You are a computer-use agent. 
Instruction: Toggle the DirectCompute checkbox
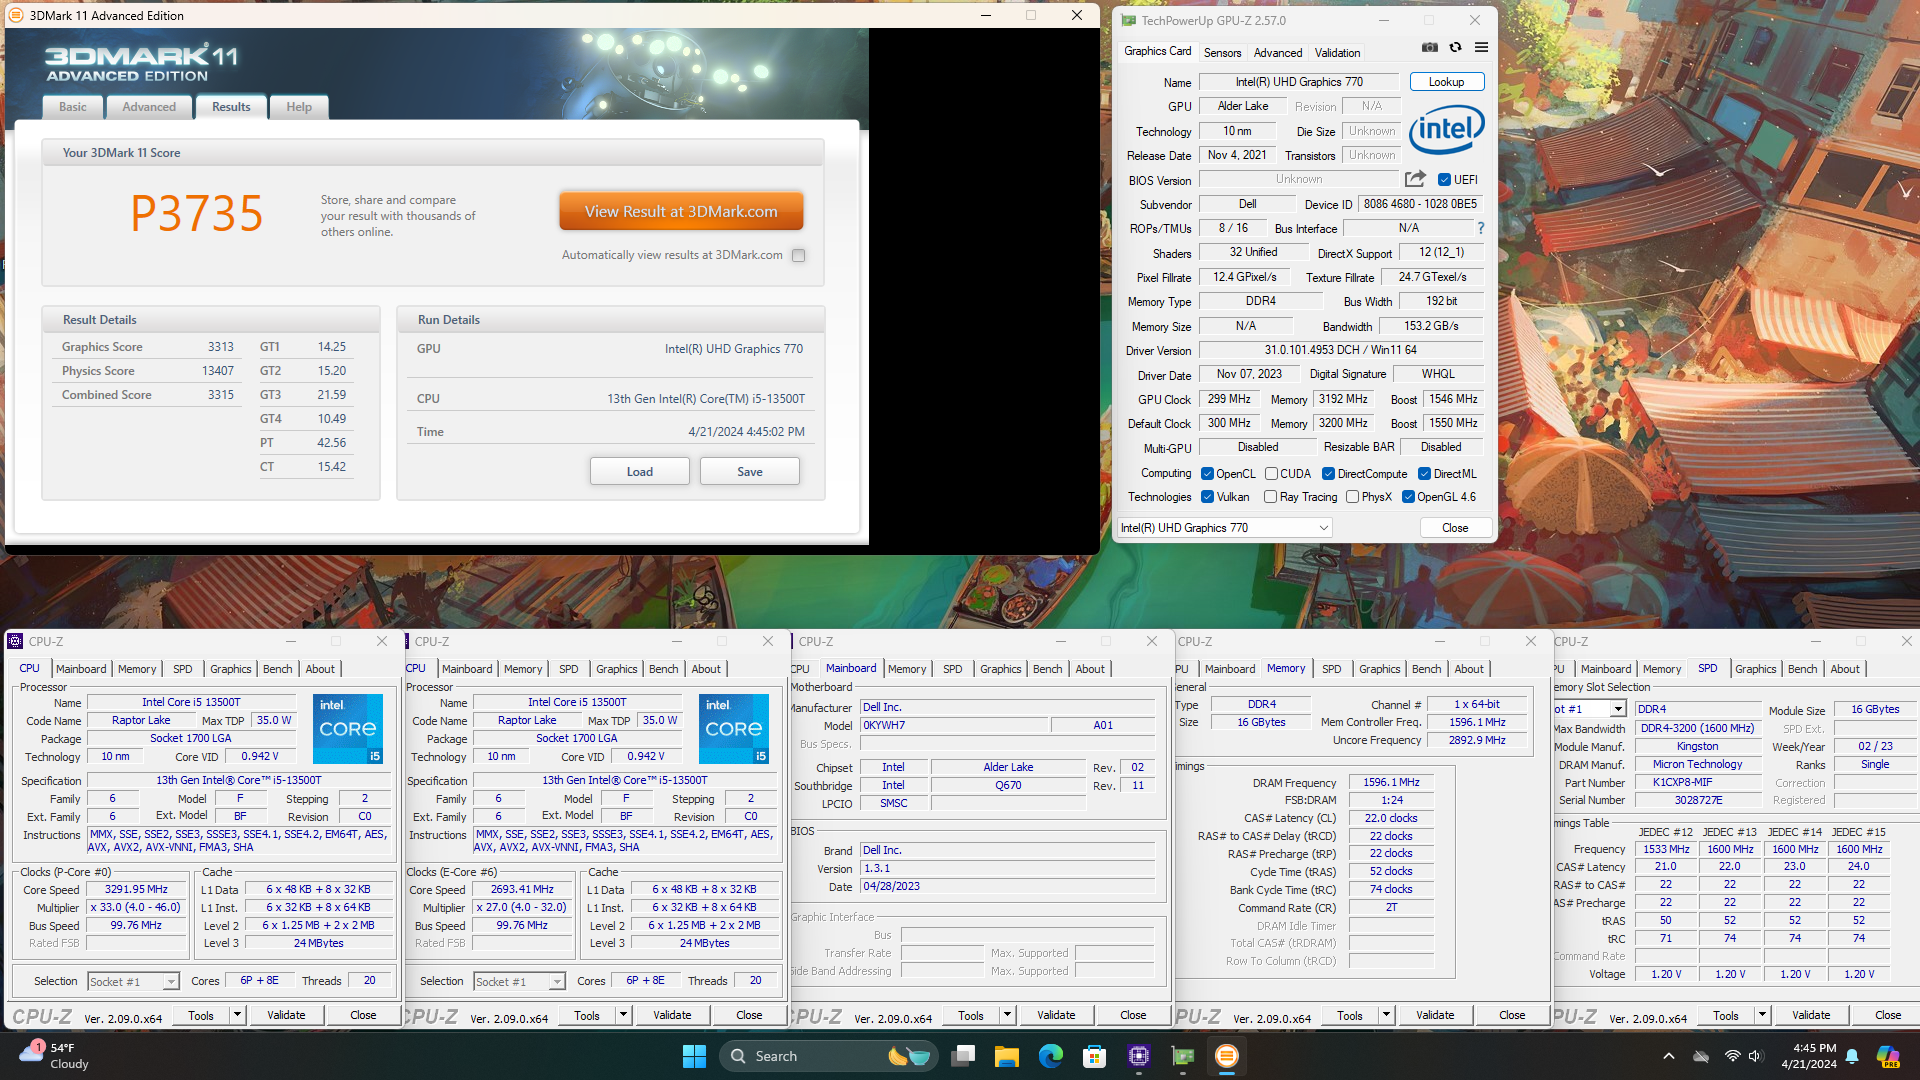pyautogui.click(x=1328, y=474)
